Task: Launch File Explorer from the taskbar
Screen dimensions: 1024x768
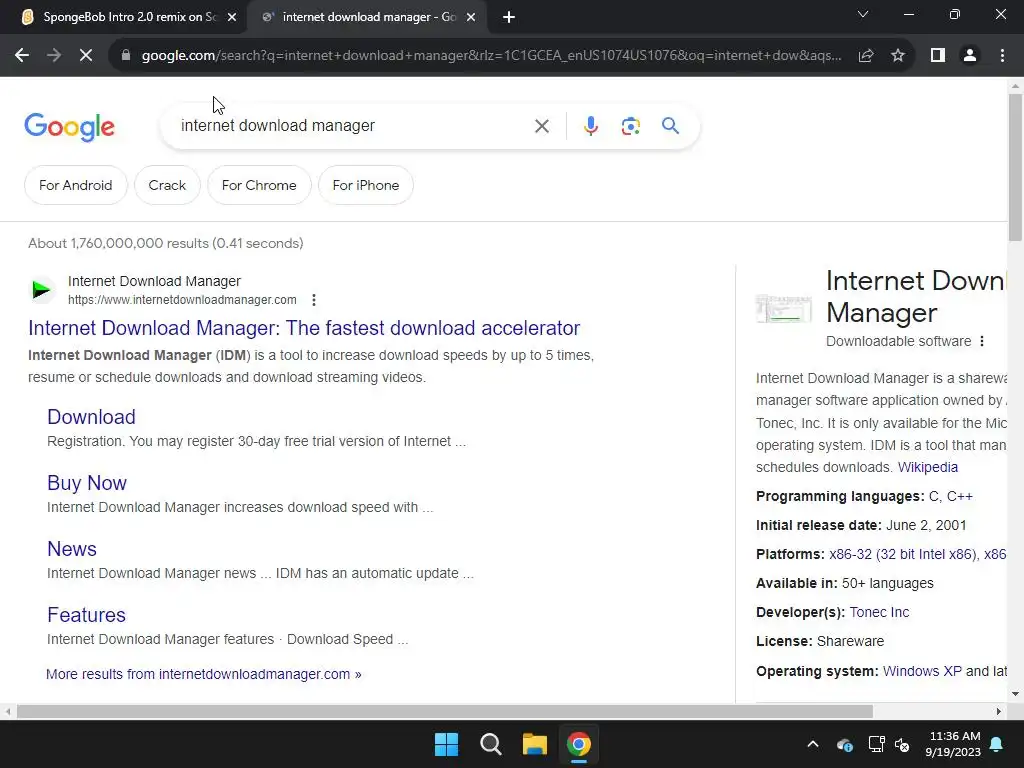Action: pyautogui.click(x=534, y=744)
